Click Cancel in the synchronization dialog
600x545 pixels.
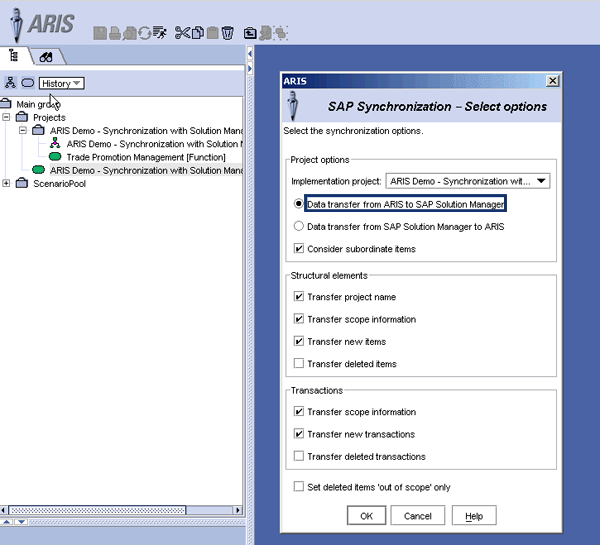pyautogui.click(x=417, y=516)
